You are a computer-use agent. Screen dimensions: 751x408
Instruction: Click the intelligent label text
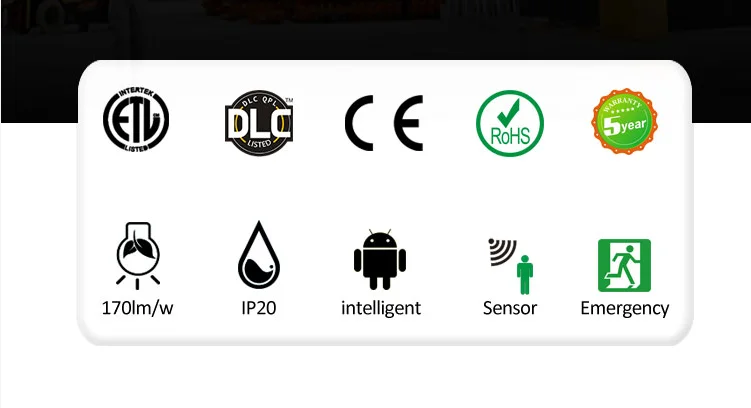point(381,308)
